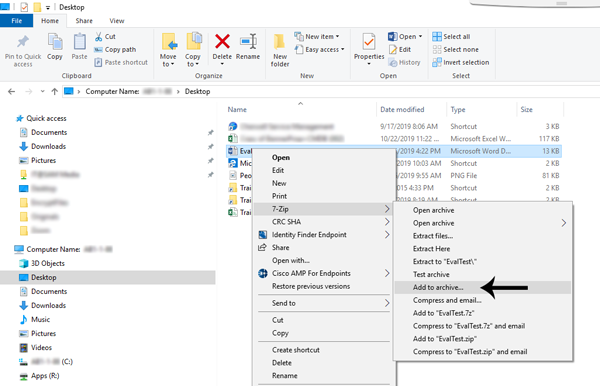Go up one level with up arrow

[x=54, y=91]
